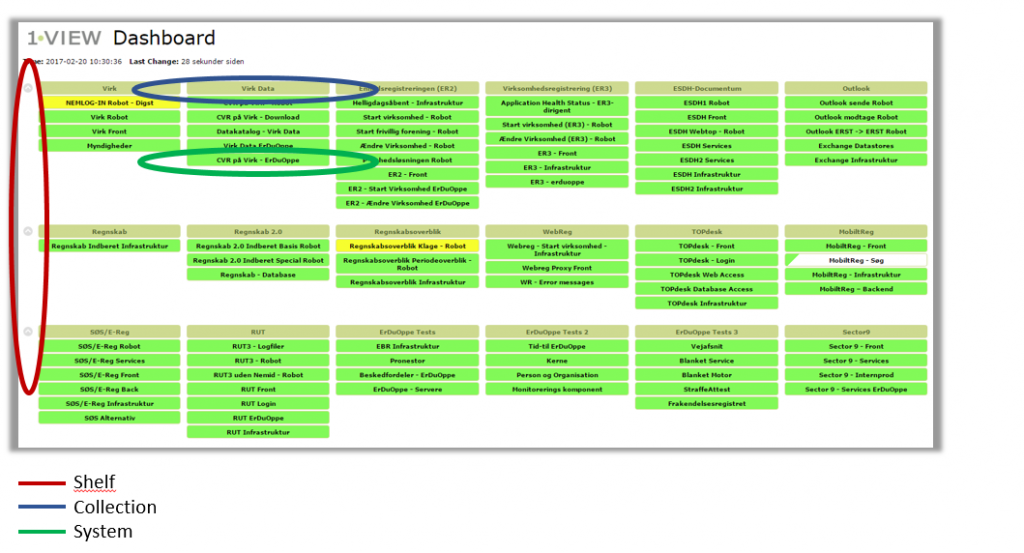Select the WebReg collection header
The width and height of the screenshot is (1024, 553).
(557, 231)
